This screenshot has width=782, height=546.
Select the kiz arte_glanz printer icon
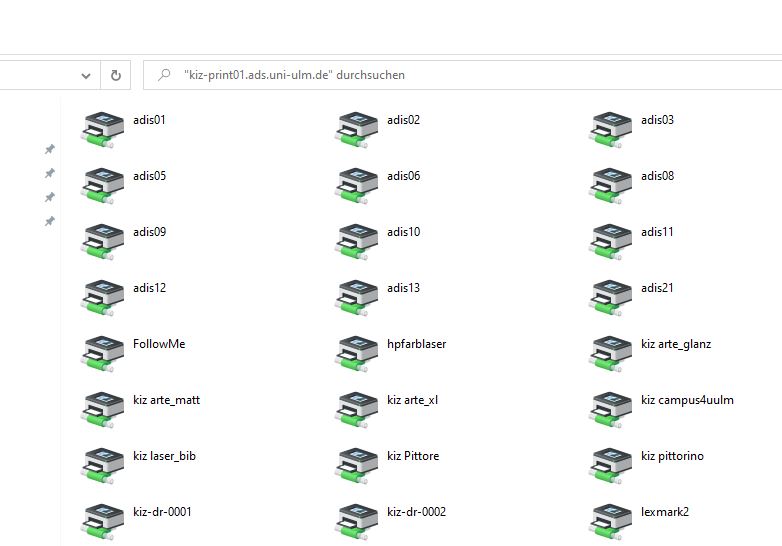[611, 352]
